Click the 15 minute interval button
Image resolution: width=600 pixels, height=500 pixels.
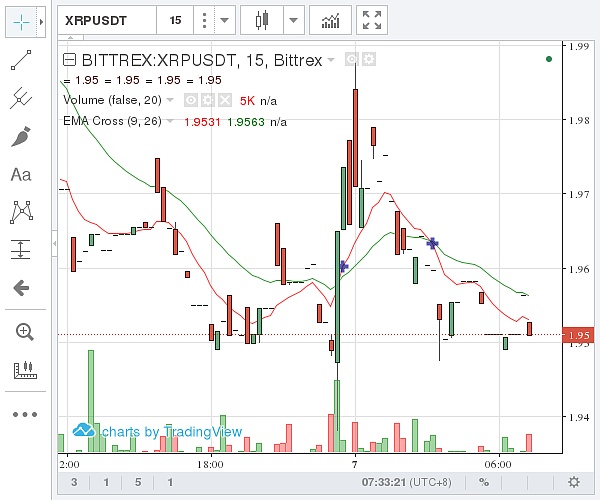[x=175, y=20]
